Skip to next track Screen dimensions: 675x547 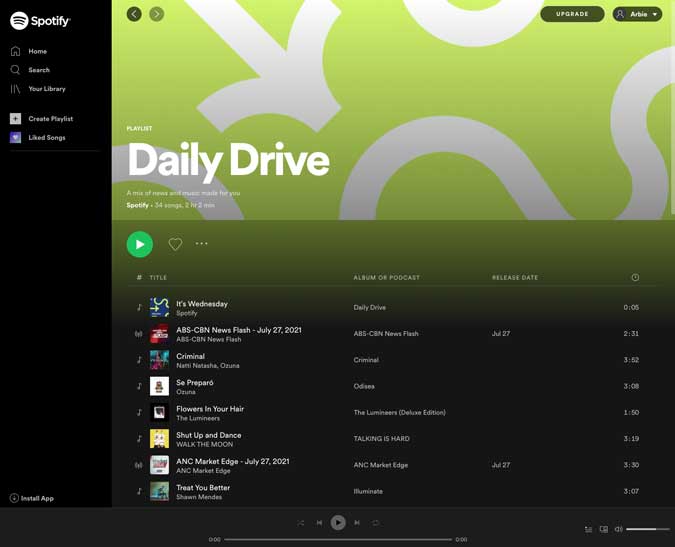(x=357, y=522)
